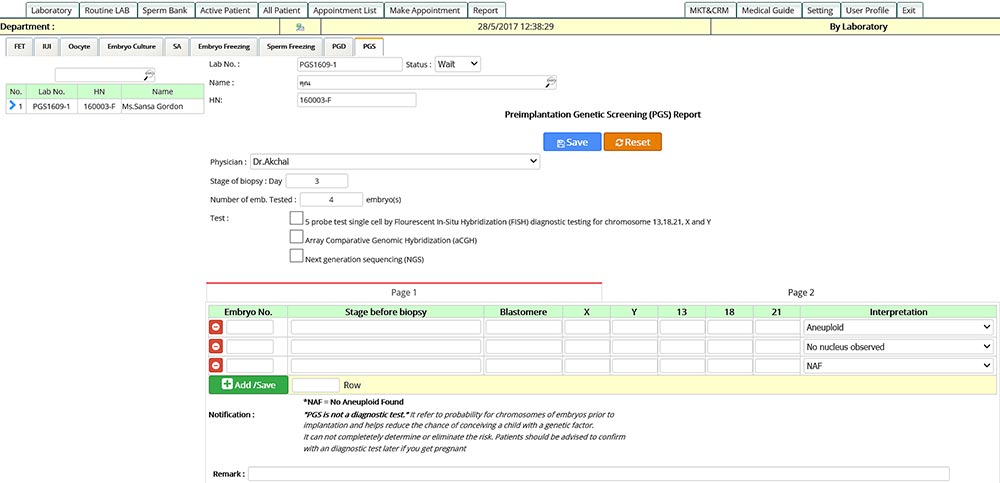
Task: Switch to the Embryo Freezing tab
Action: (x=224, y=46)
